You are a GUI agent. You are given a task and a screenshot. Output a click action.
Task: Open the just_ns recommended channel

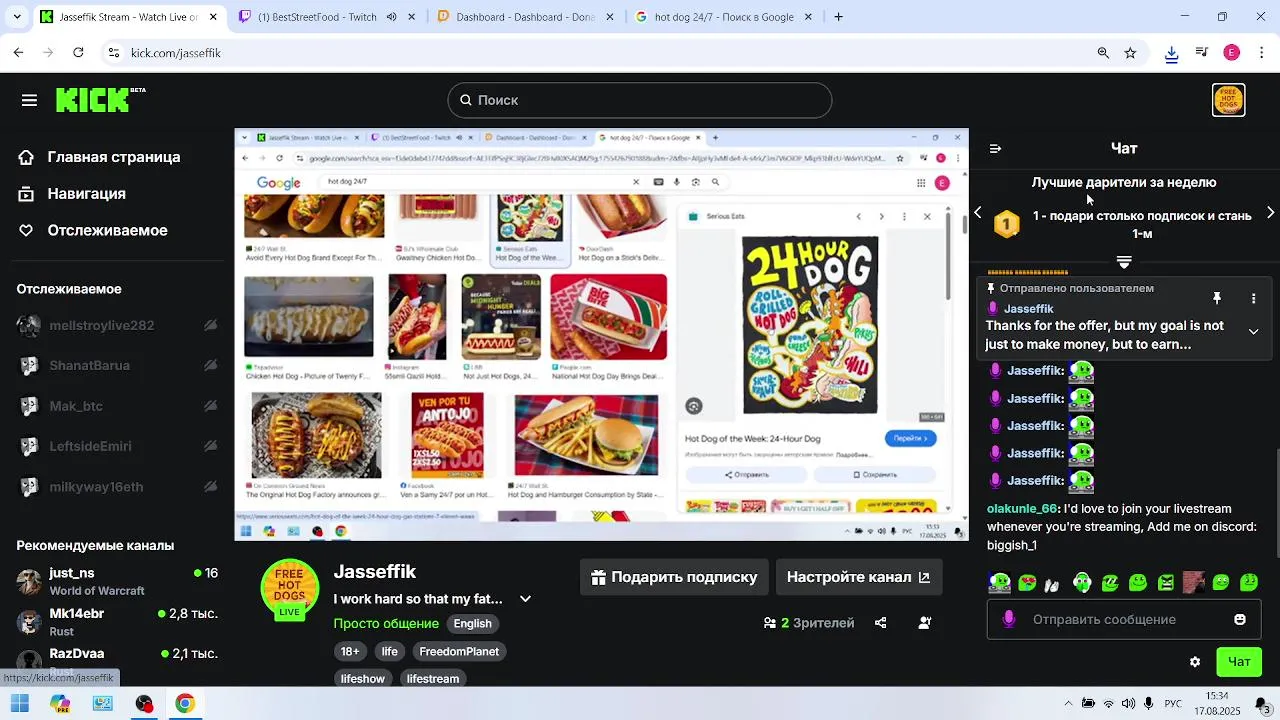117,581
